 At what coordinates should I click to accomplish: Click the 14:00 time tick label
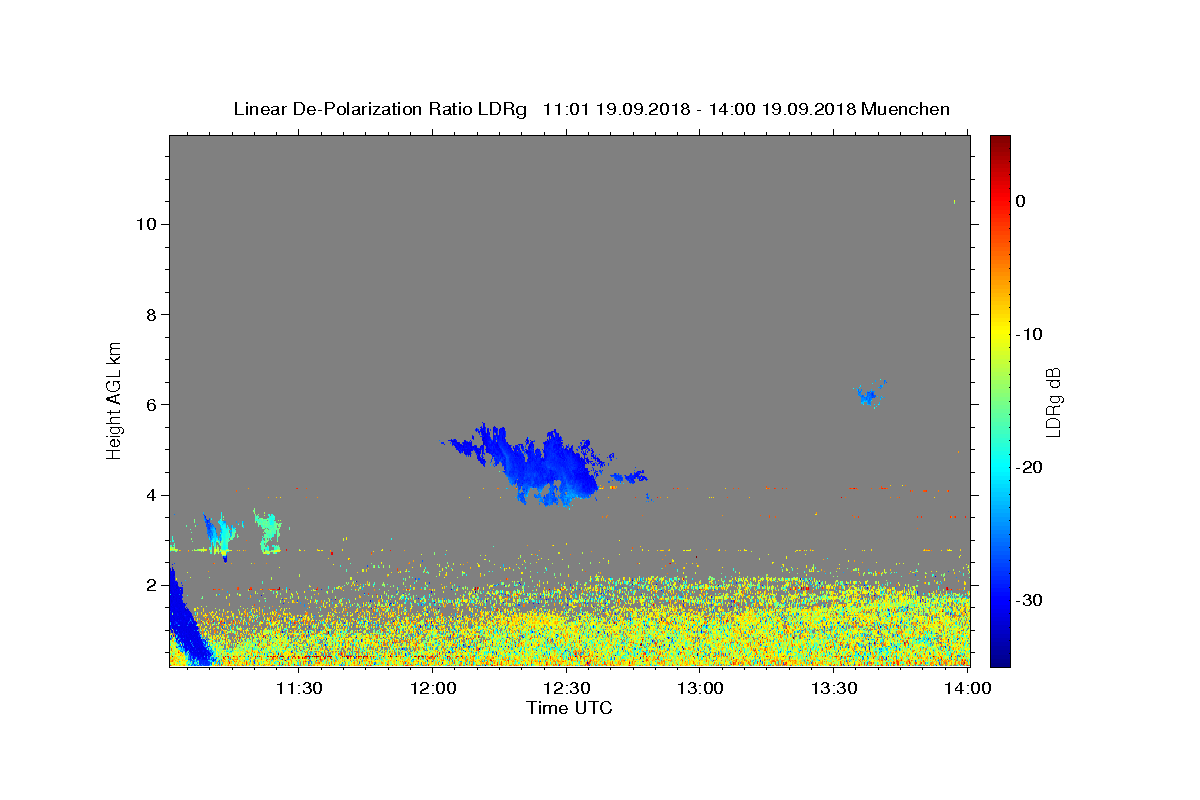coord(969,688)
